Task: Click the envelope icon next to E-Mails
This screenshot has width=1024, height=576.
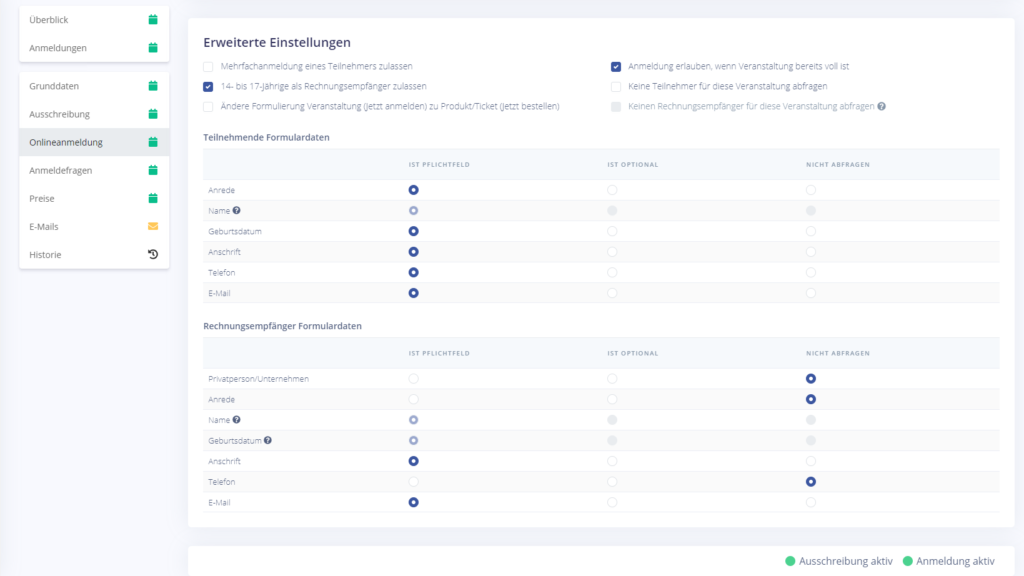Action: coord(153,227)
